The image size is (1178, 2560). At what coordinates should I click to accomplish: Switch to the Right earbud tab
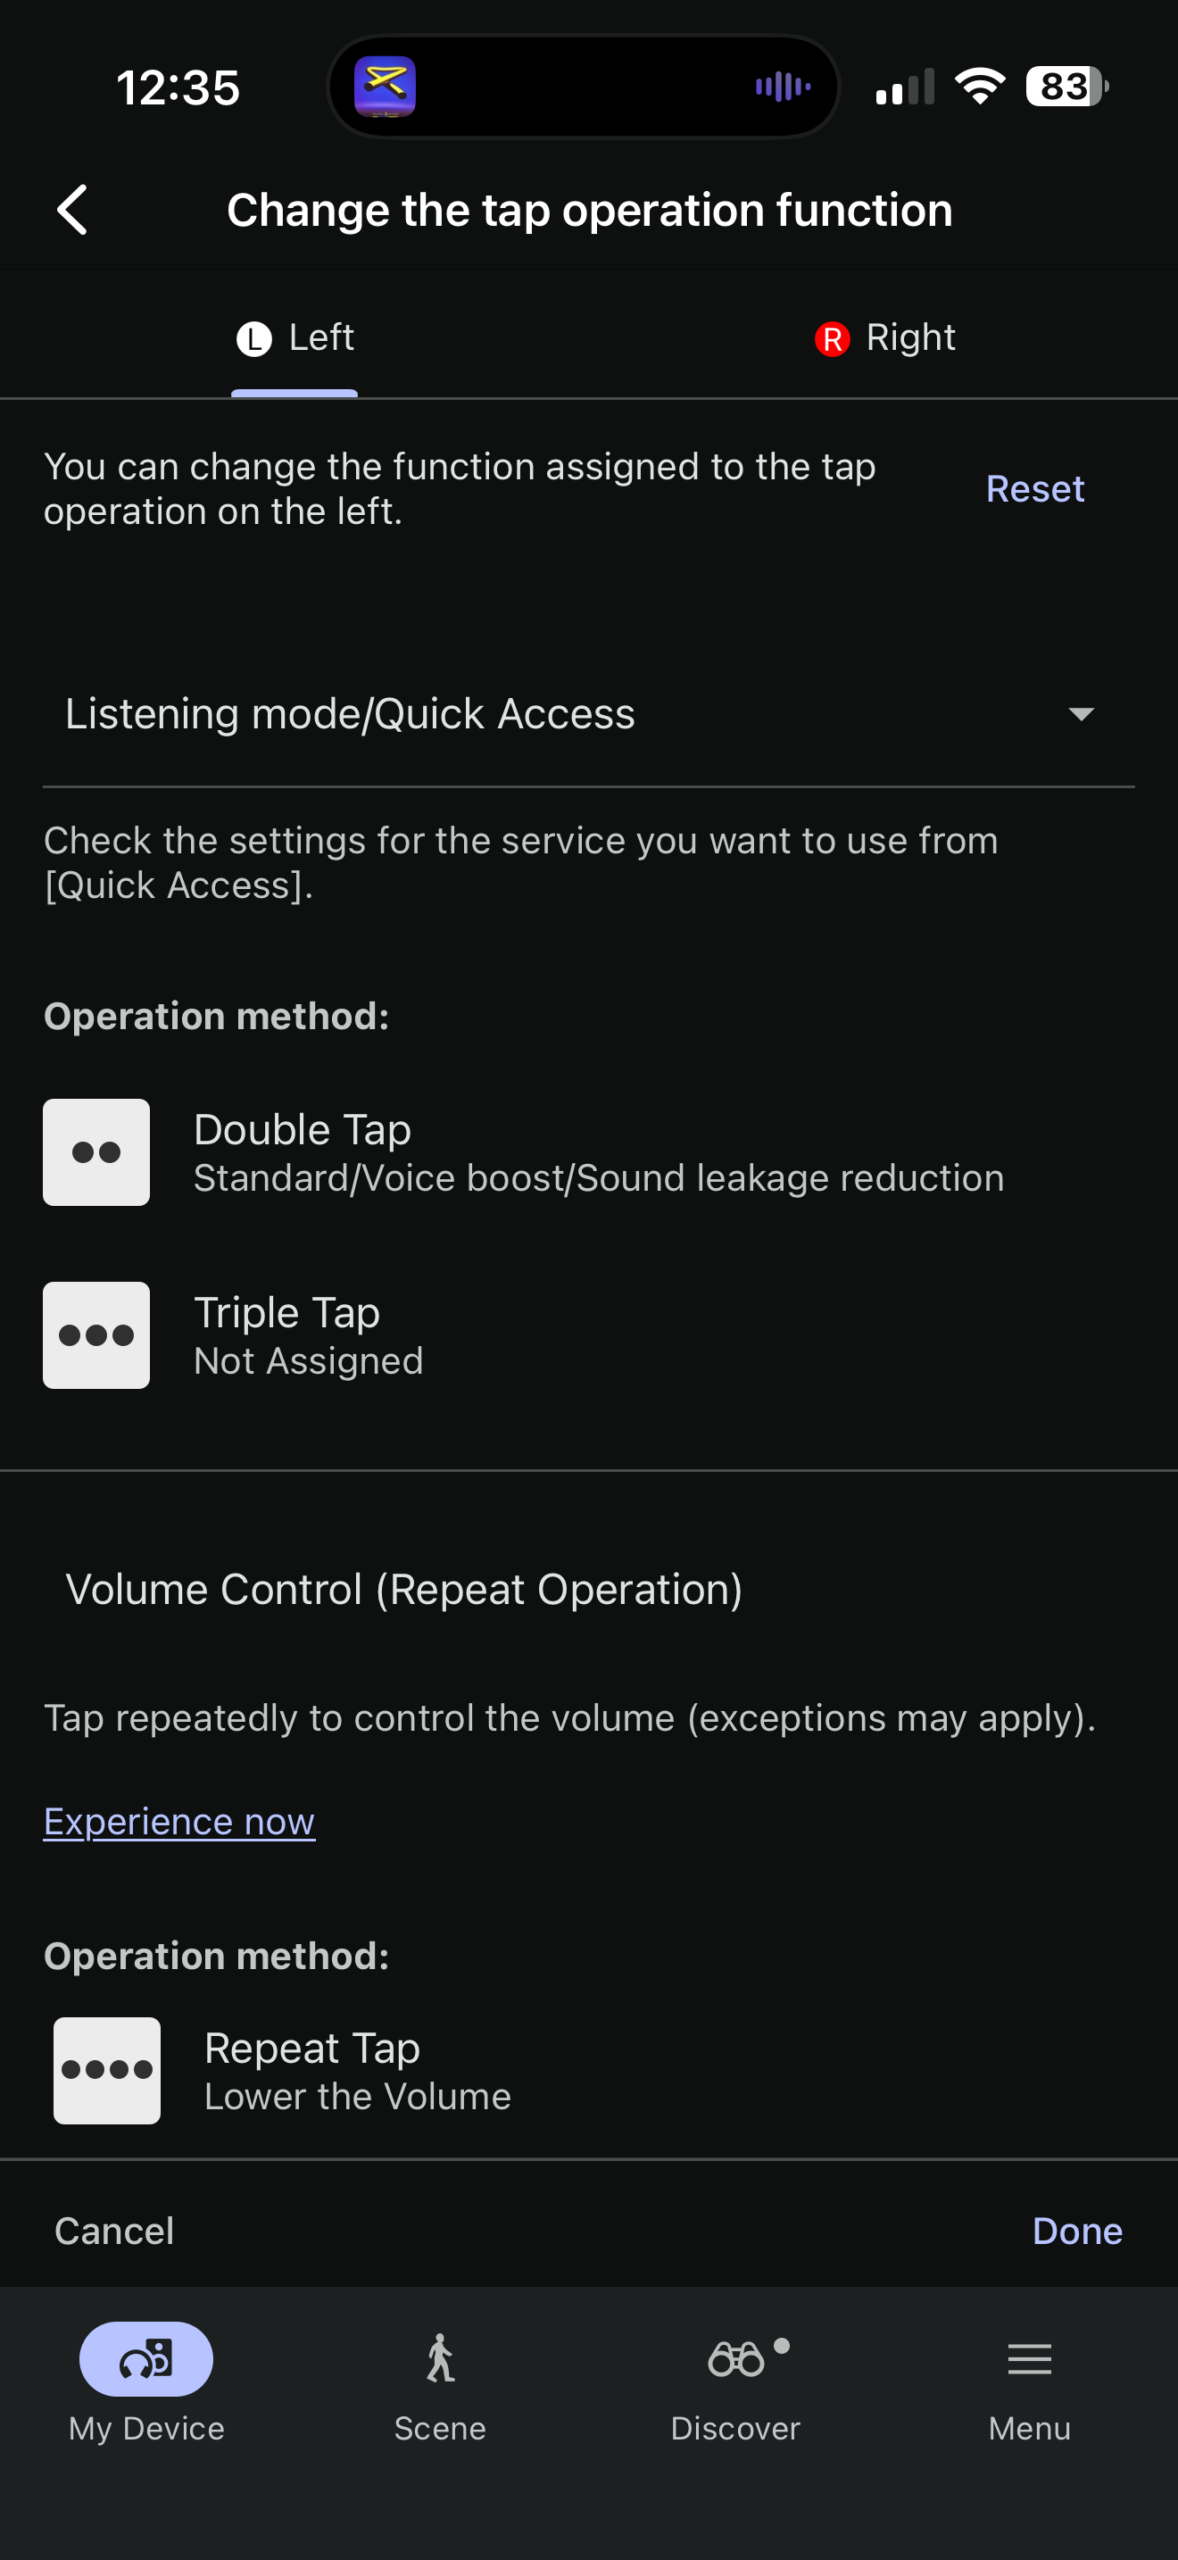[885, 338]
